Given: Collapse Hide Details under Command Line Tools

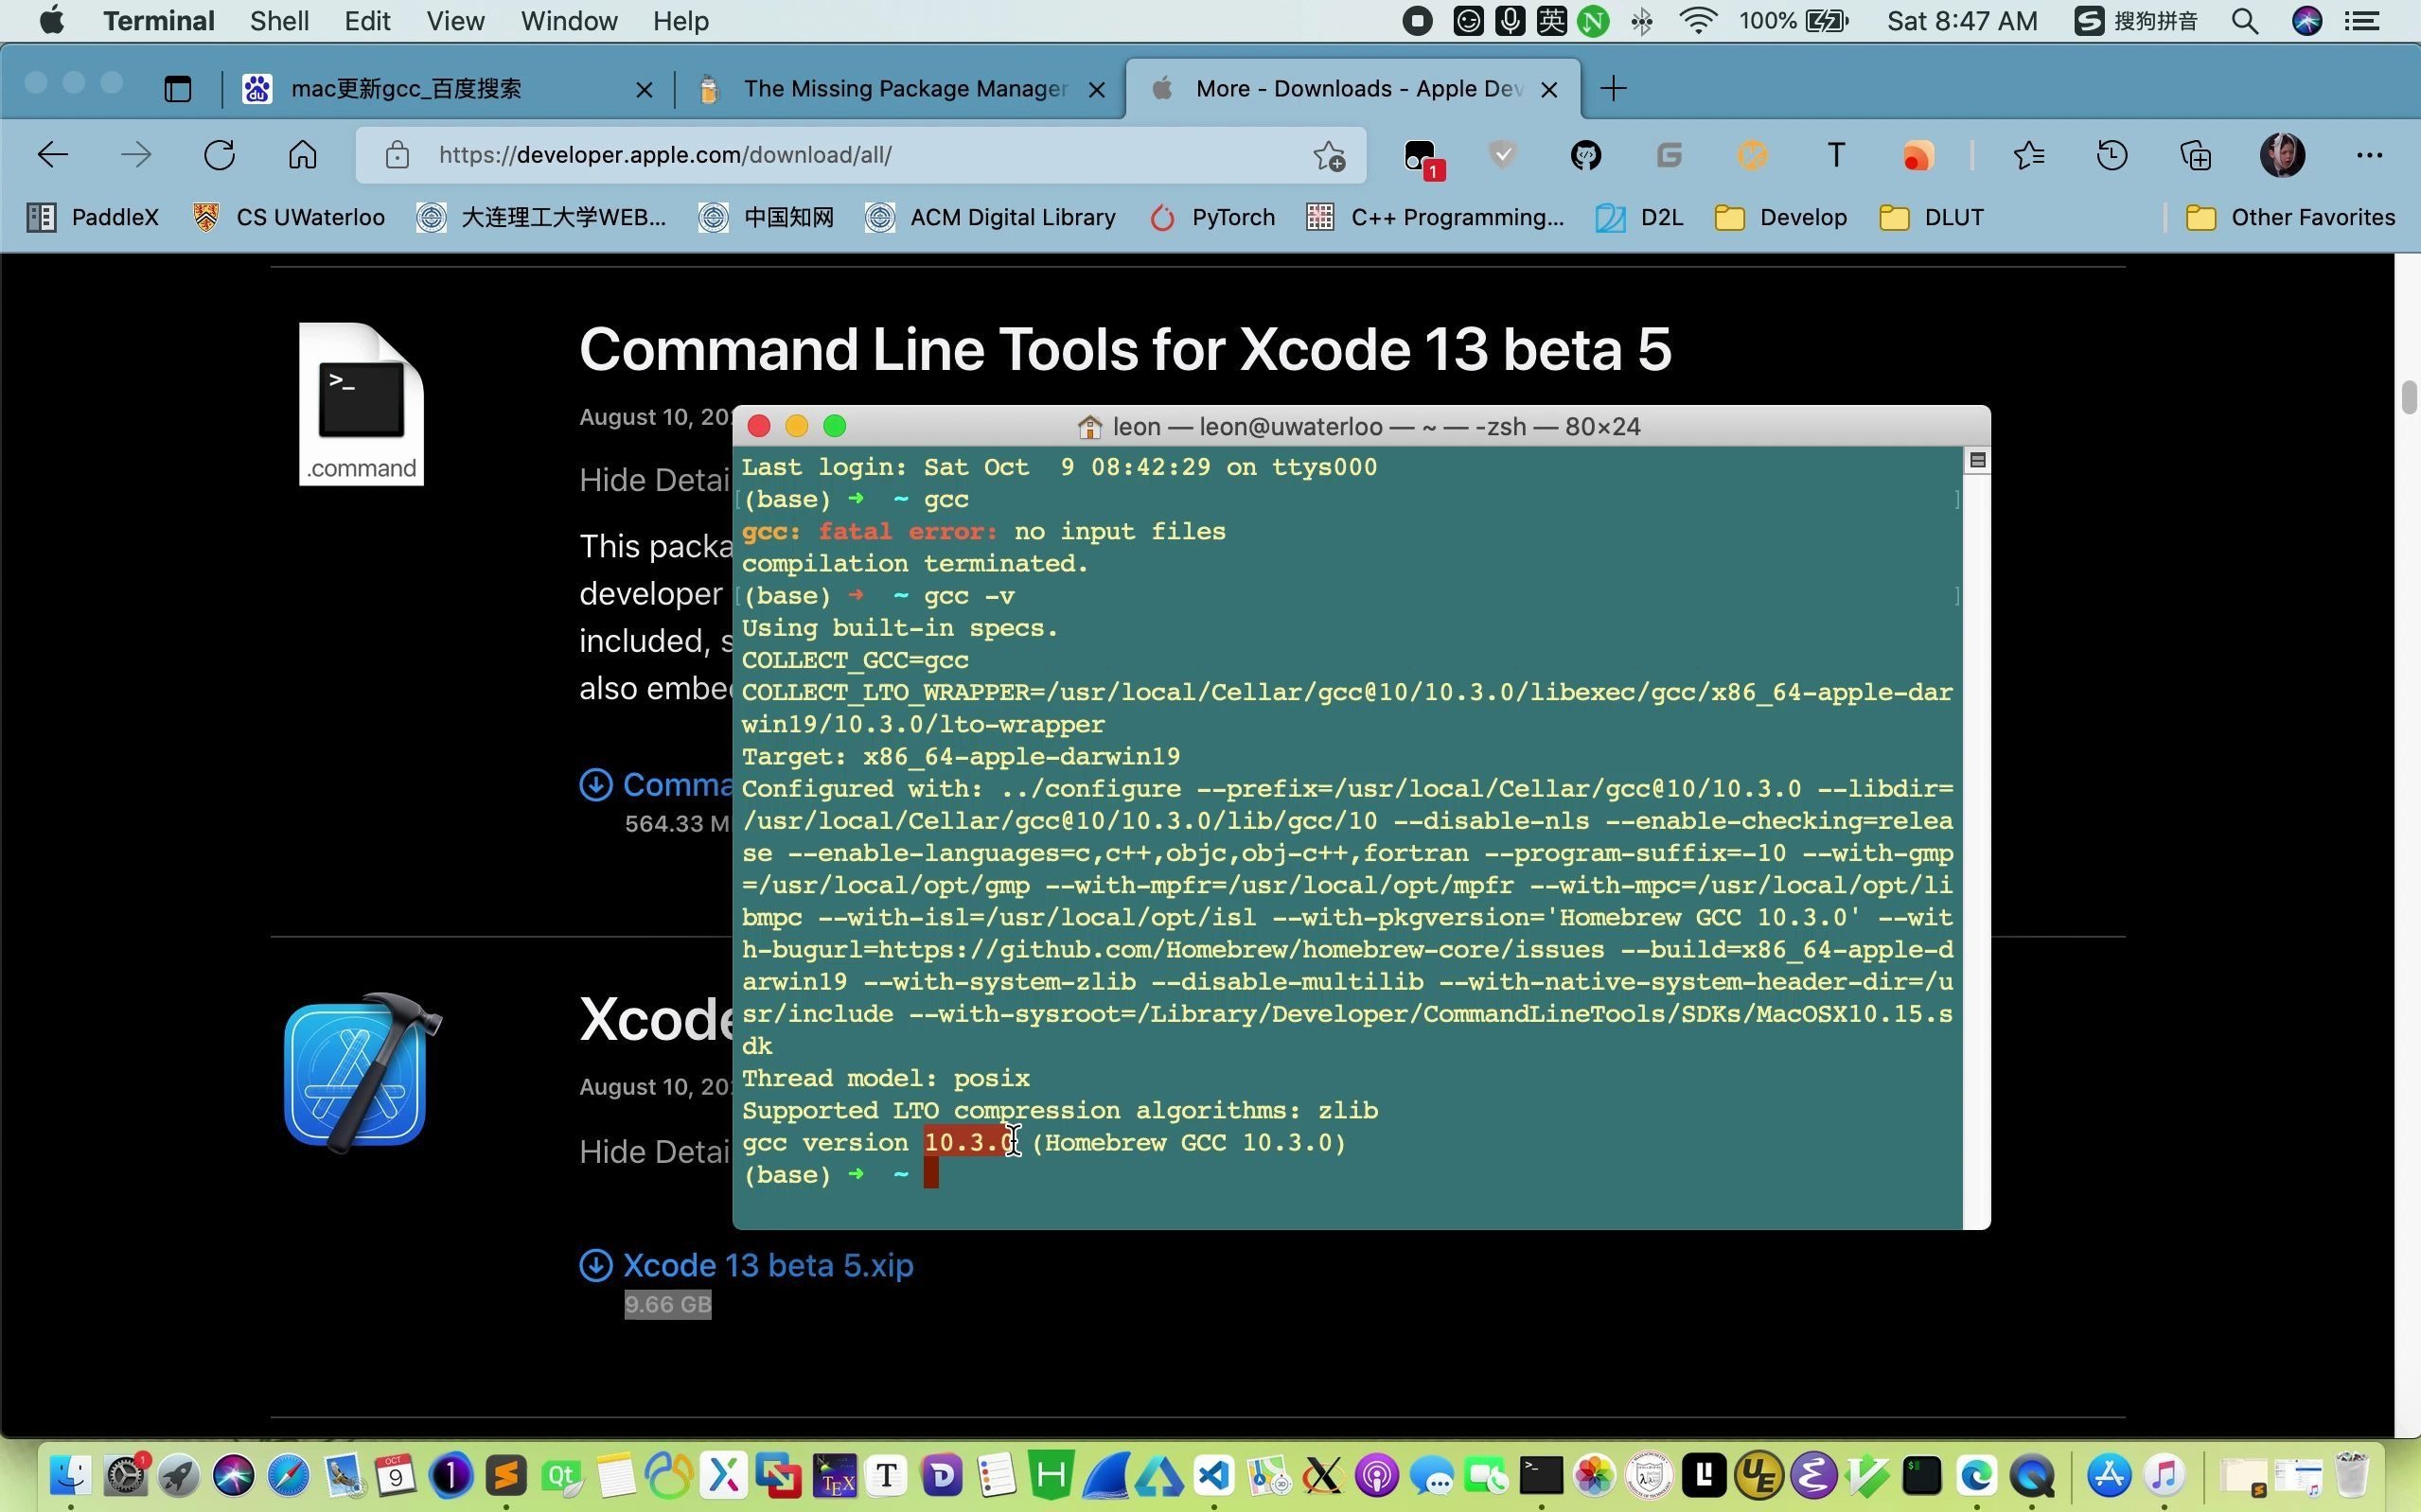Looking at the screenshot, I should pyautogui.click(x=654, y=480).
